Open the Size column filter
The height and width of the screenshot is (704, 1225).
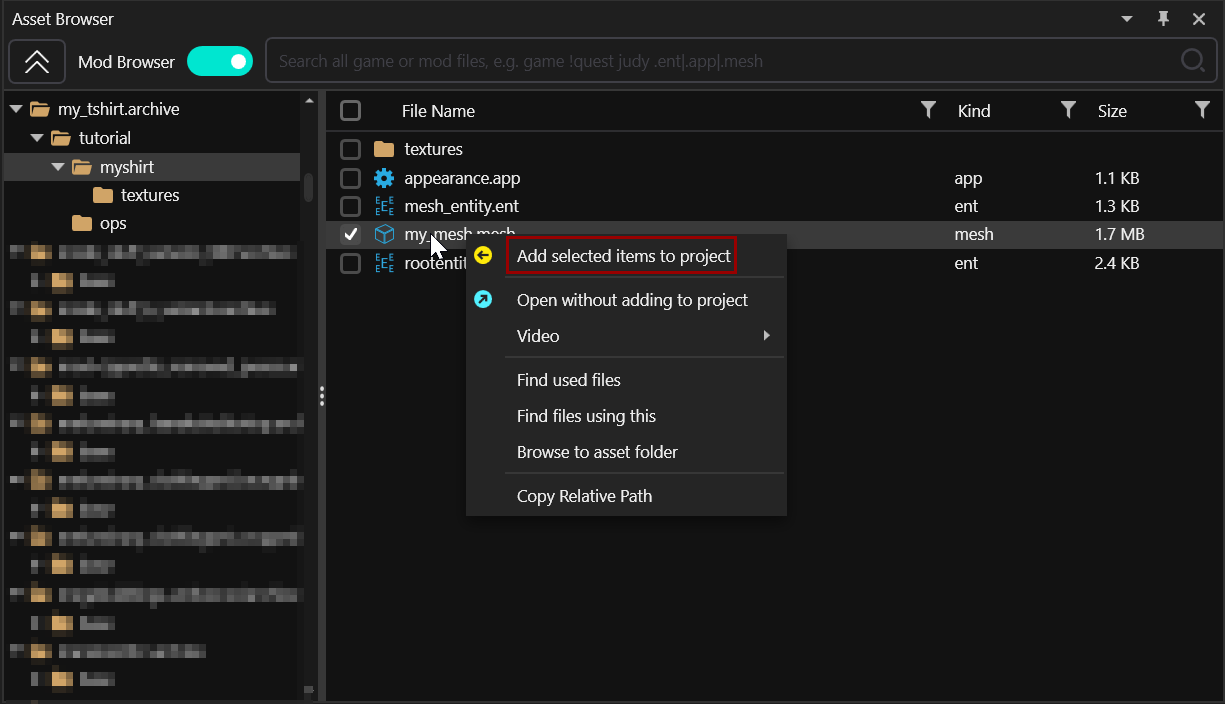1202,110
